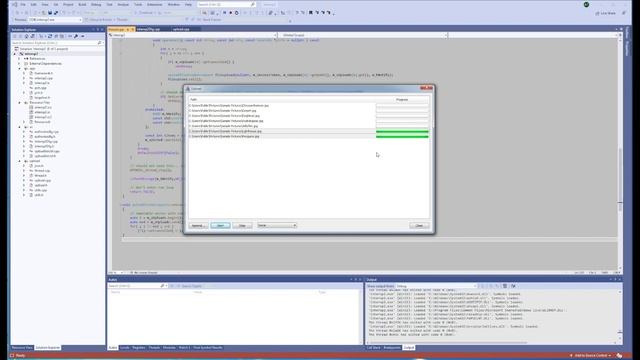Click Add to Source Control in status bar
Screen dimensions: 640x360
point(591,356)
